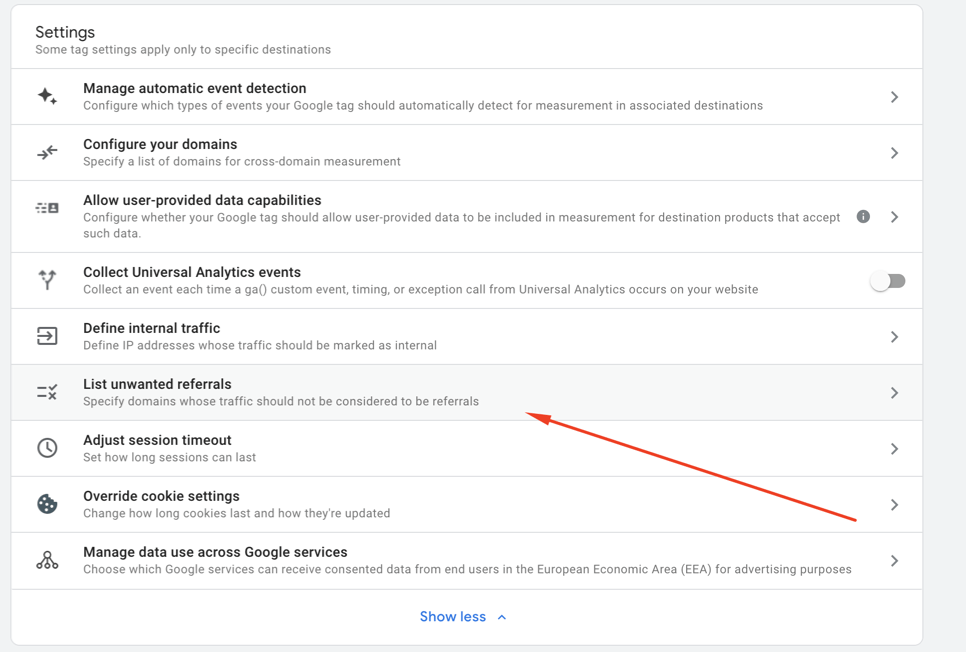Screen dimensions: 967x652
Task: Click the info icon for user-provided data
Action: click(863, 217)
